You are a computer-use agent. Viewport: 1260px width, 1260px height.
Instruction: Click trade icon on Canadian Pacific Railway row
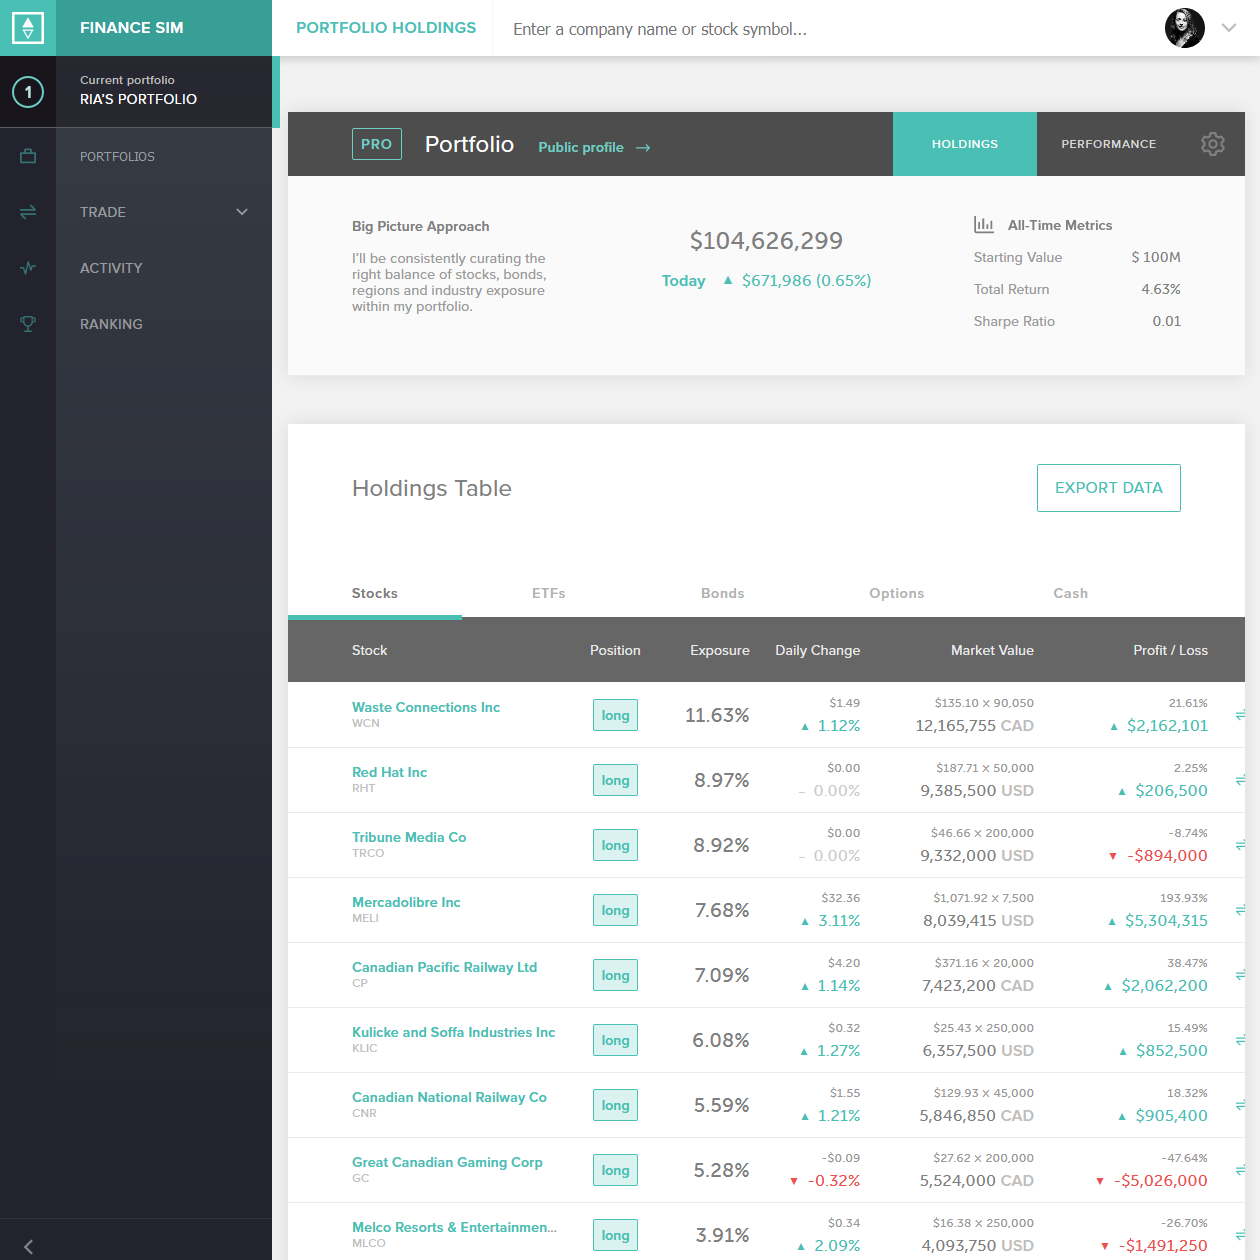point(1240,975)
